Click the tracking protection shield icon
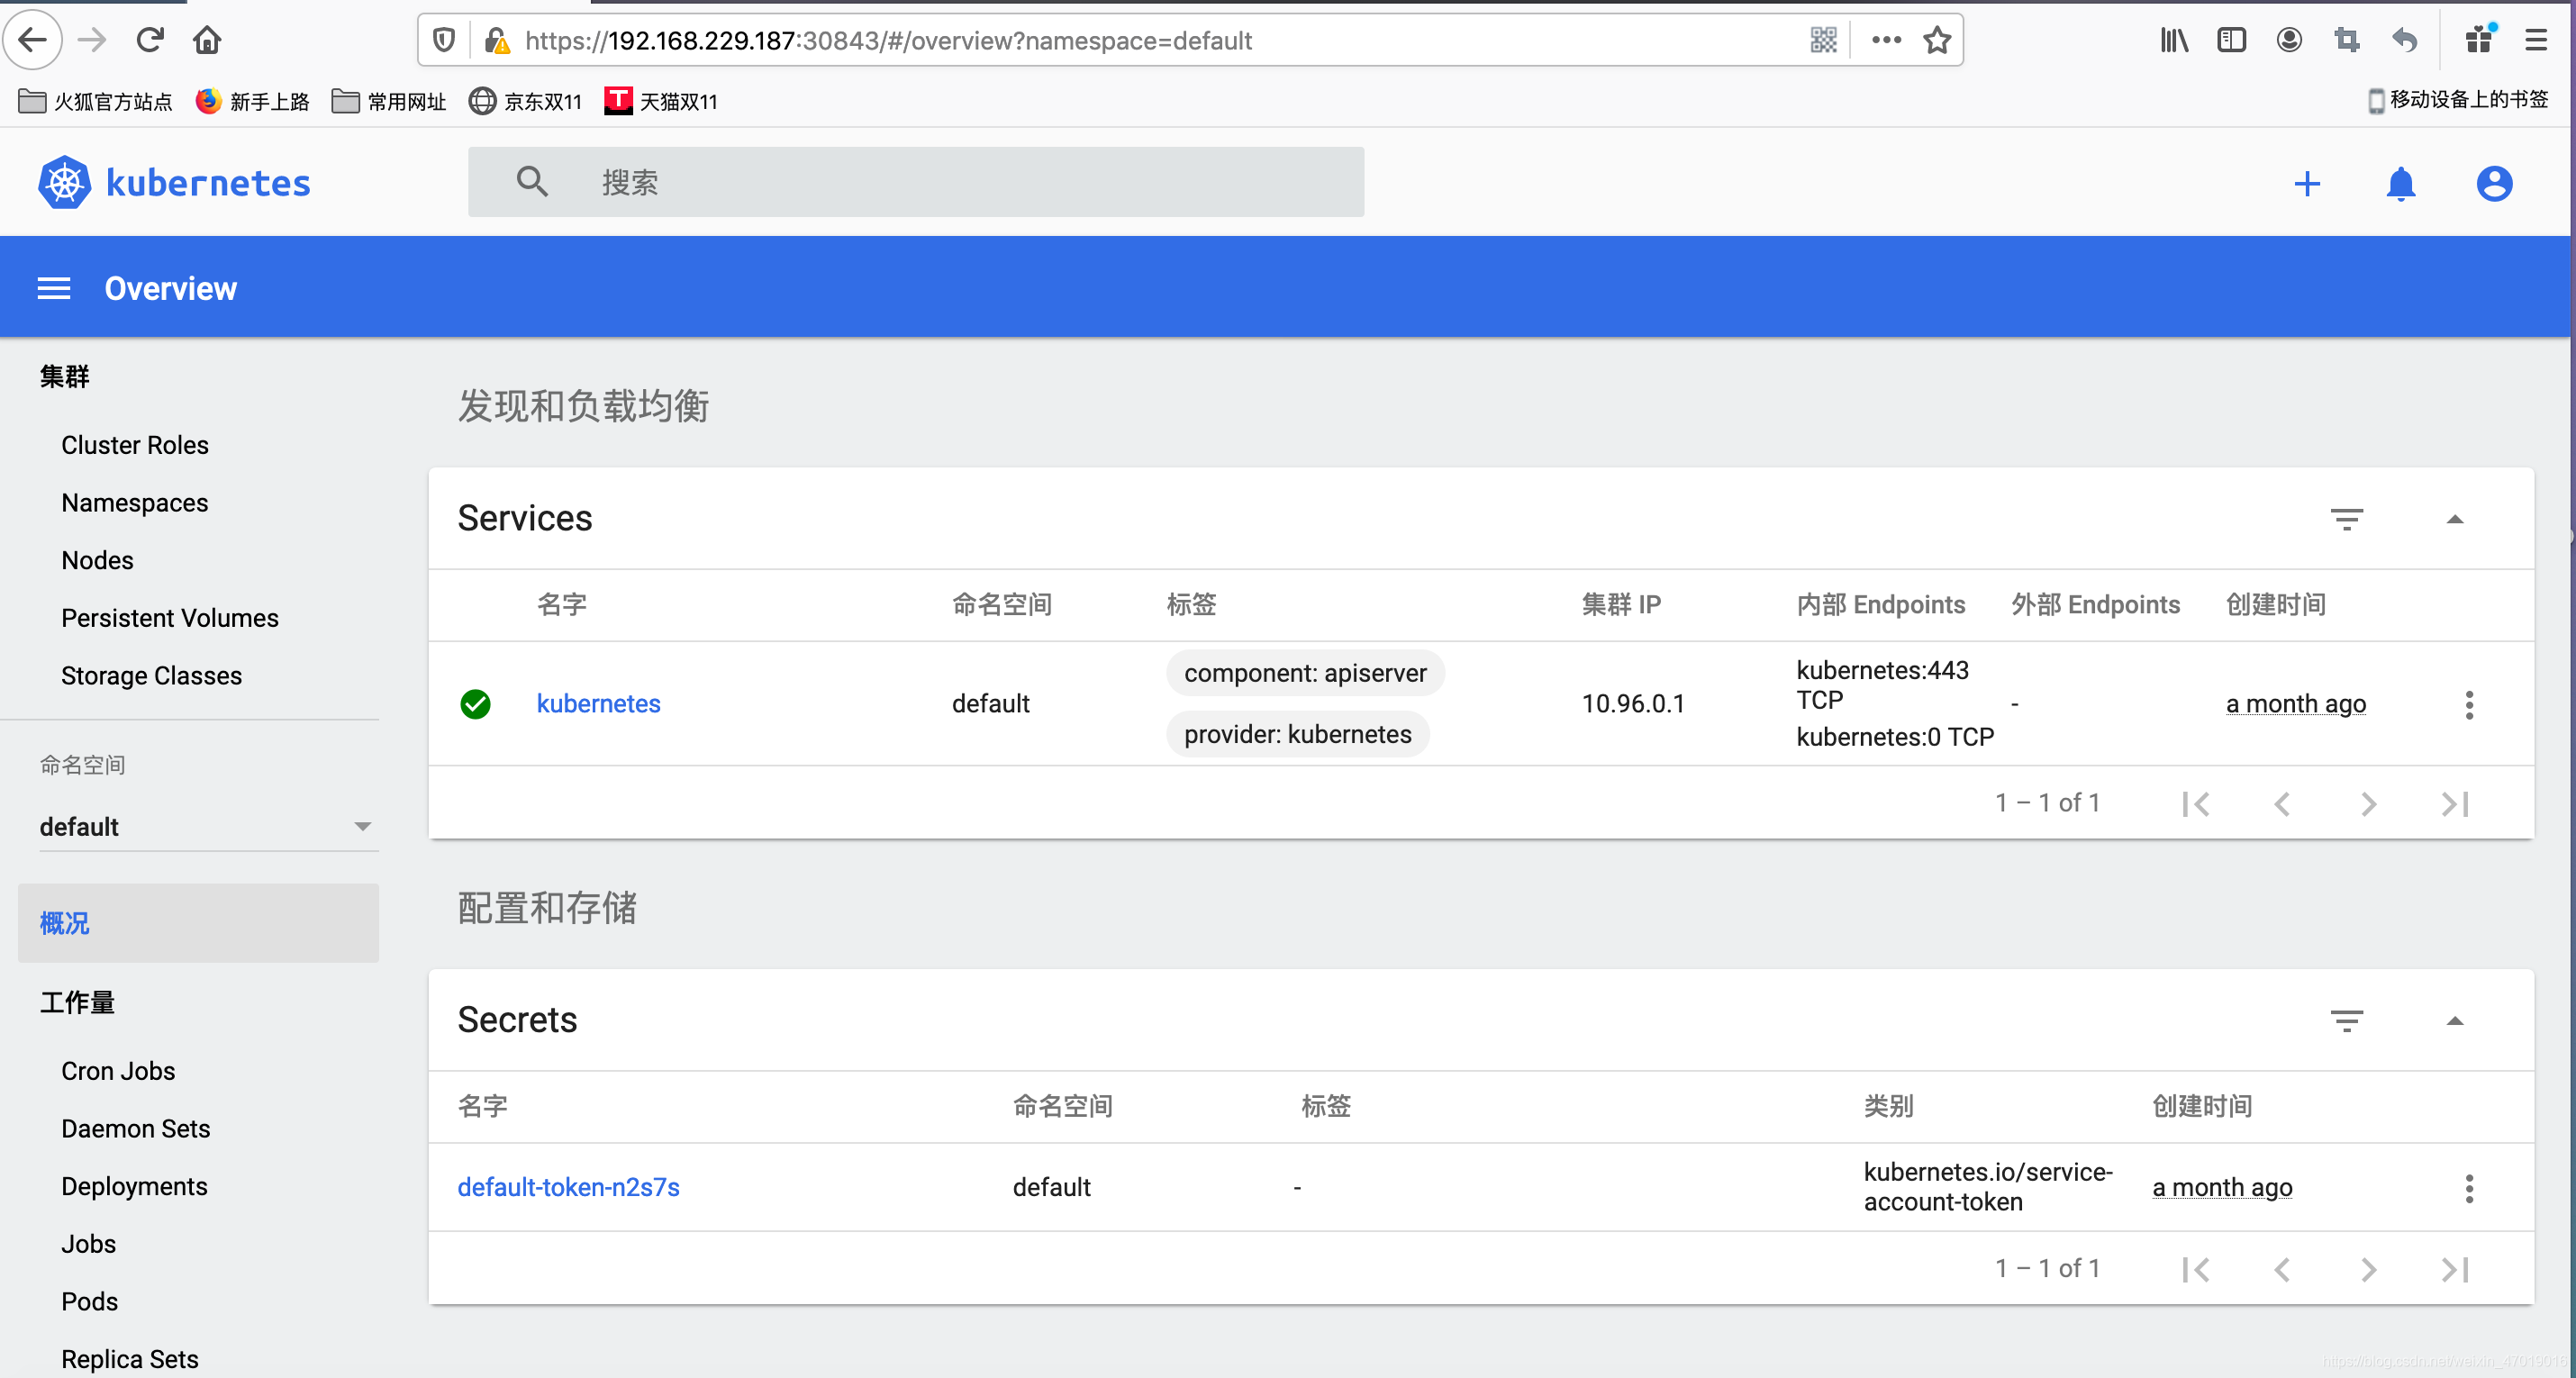The image size is (2576, 1378). click(444, 40)
